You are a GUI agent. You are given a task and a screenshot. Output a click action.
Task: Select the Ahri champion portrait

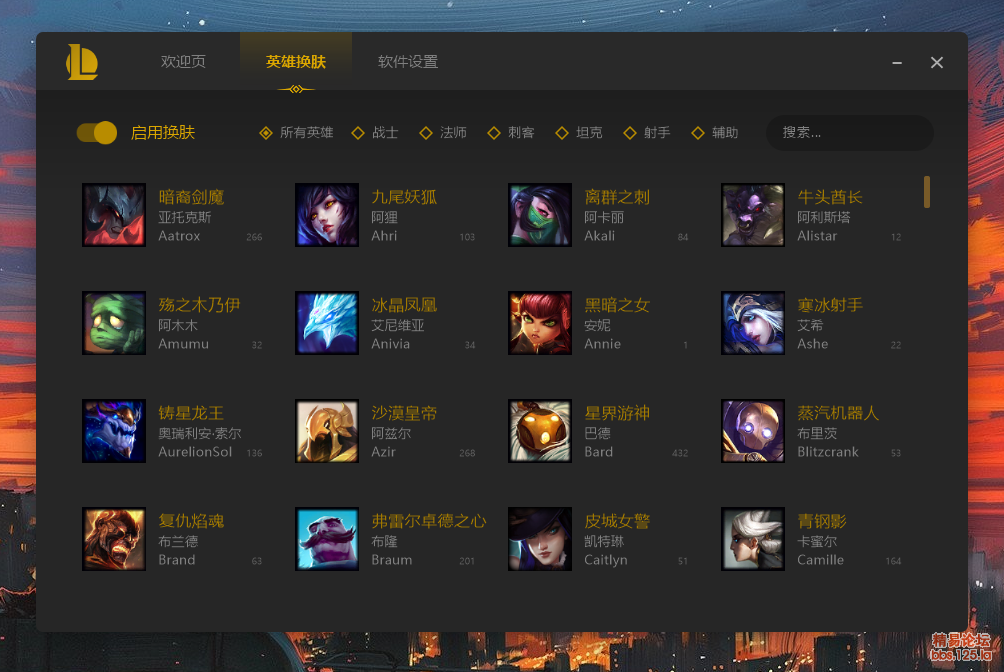click(x=327, y=215)
